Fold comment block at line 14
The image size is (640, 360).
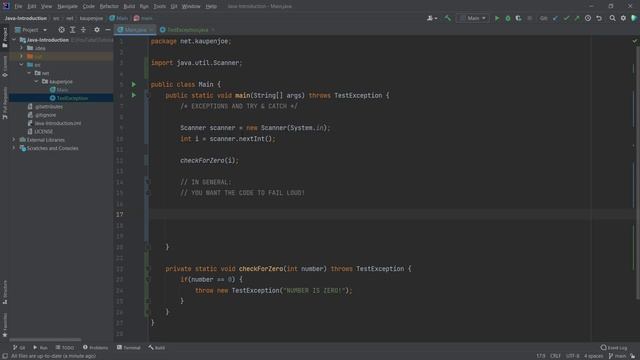point(148,182)
